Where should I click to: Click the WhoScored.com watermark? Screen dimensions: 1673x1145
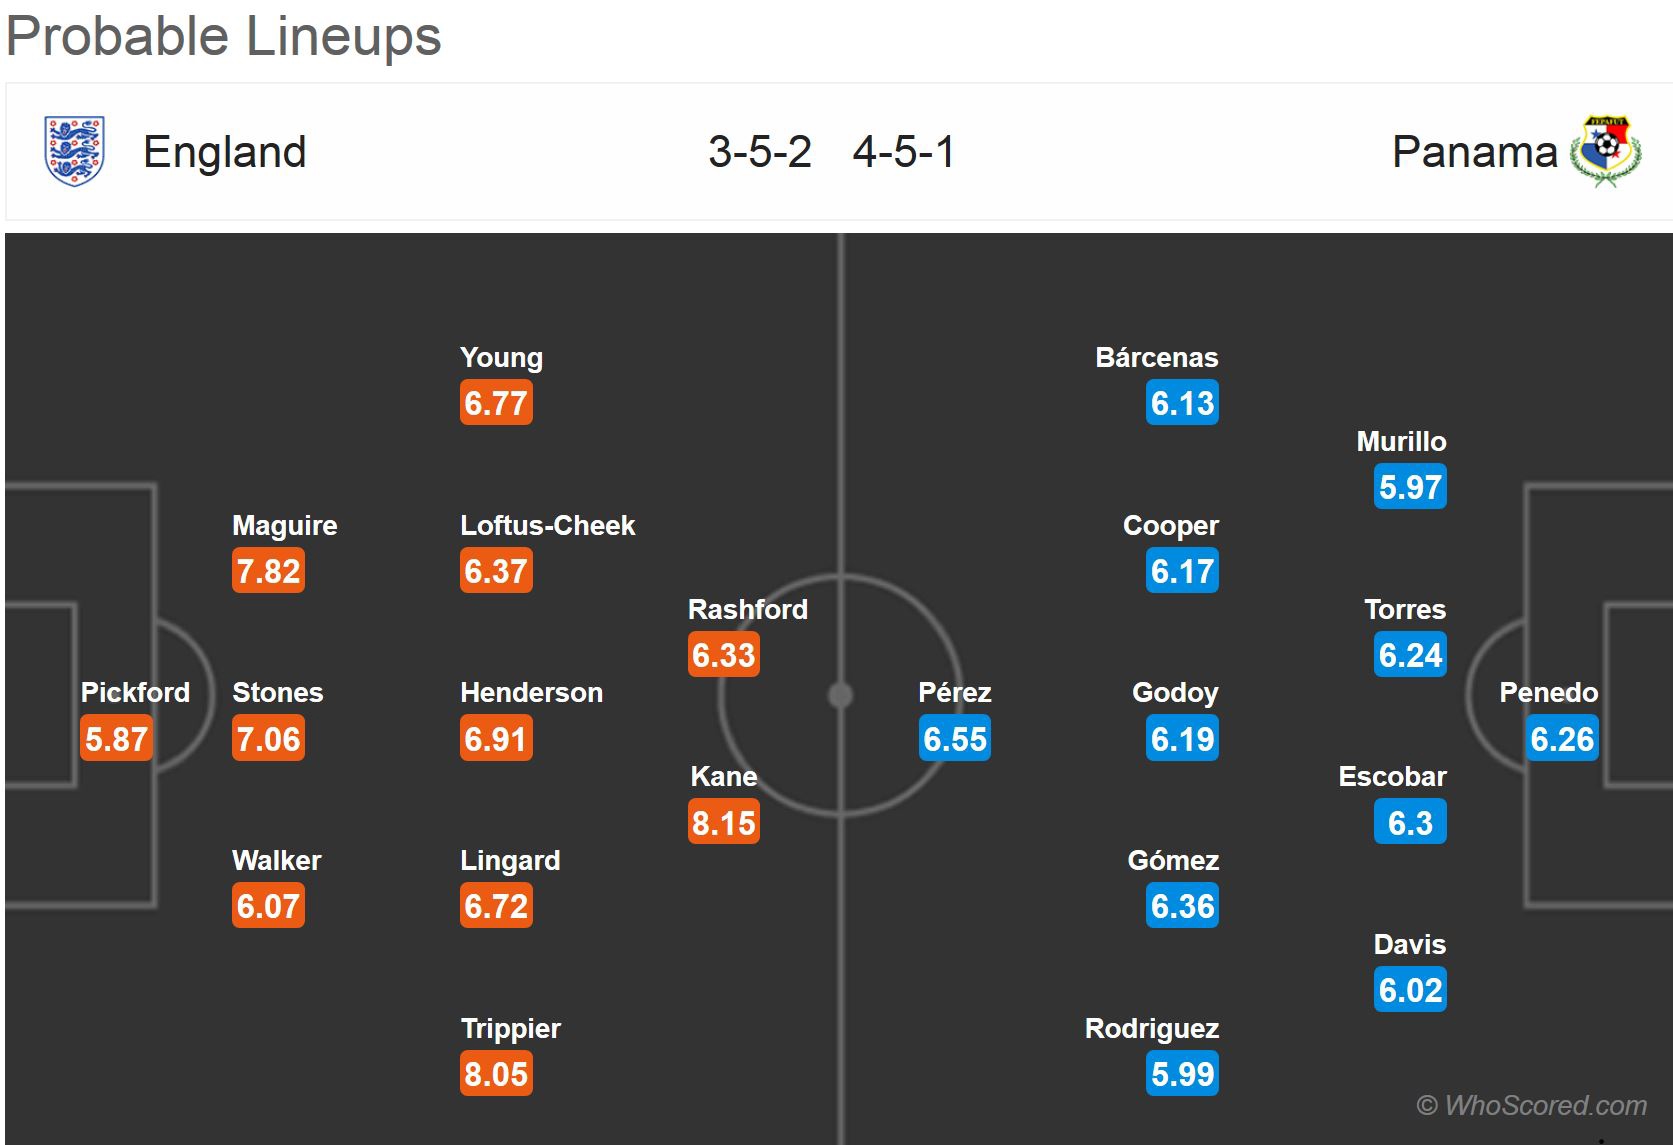coord(1531,1105)
